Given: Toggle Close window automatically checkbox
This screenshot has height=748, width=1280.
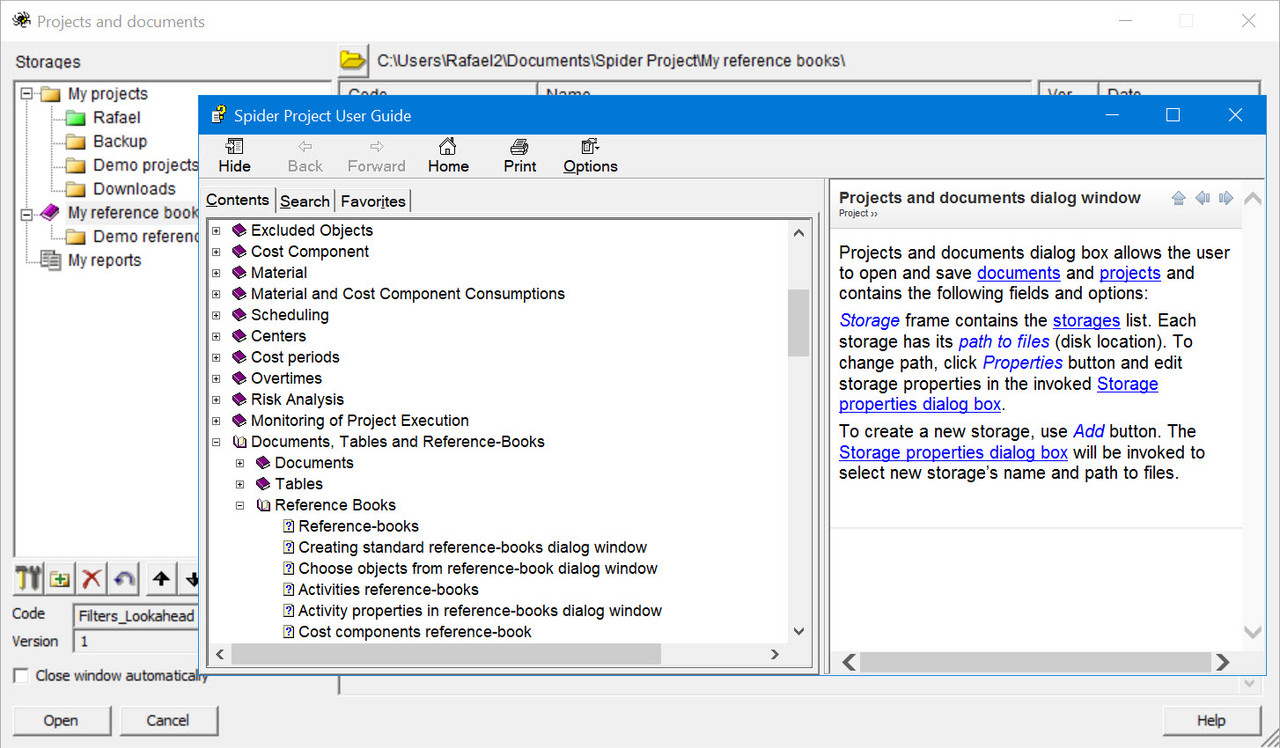Looking at the screenshot, I should pos(20,675).
